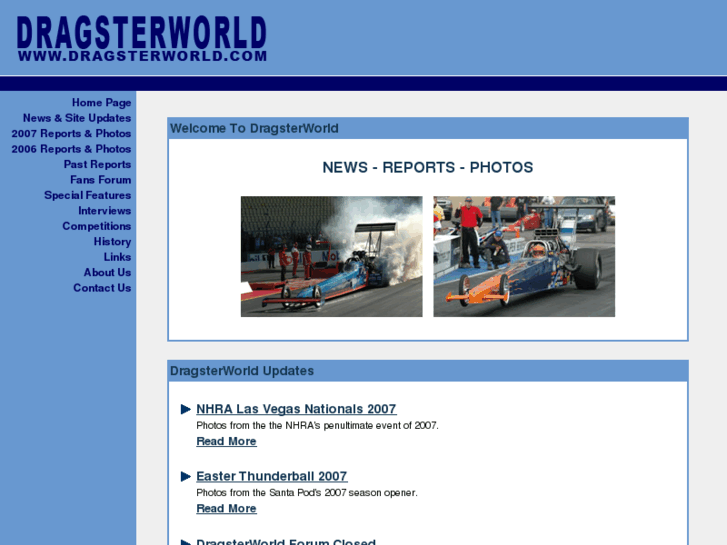
Task: Open the About Us page
Action: (108, 272)
